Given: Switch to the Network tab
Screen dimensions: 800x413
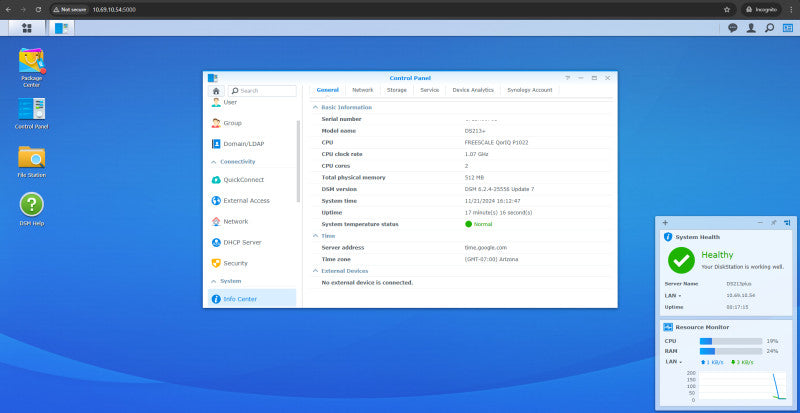Looking at the screenshot, I should [363, 90].
